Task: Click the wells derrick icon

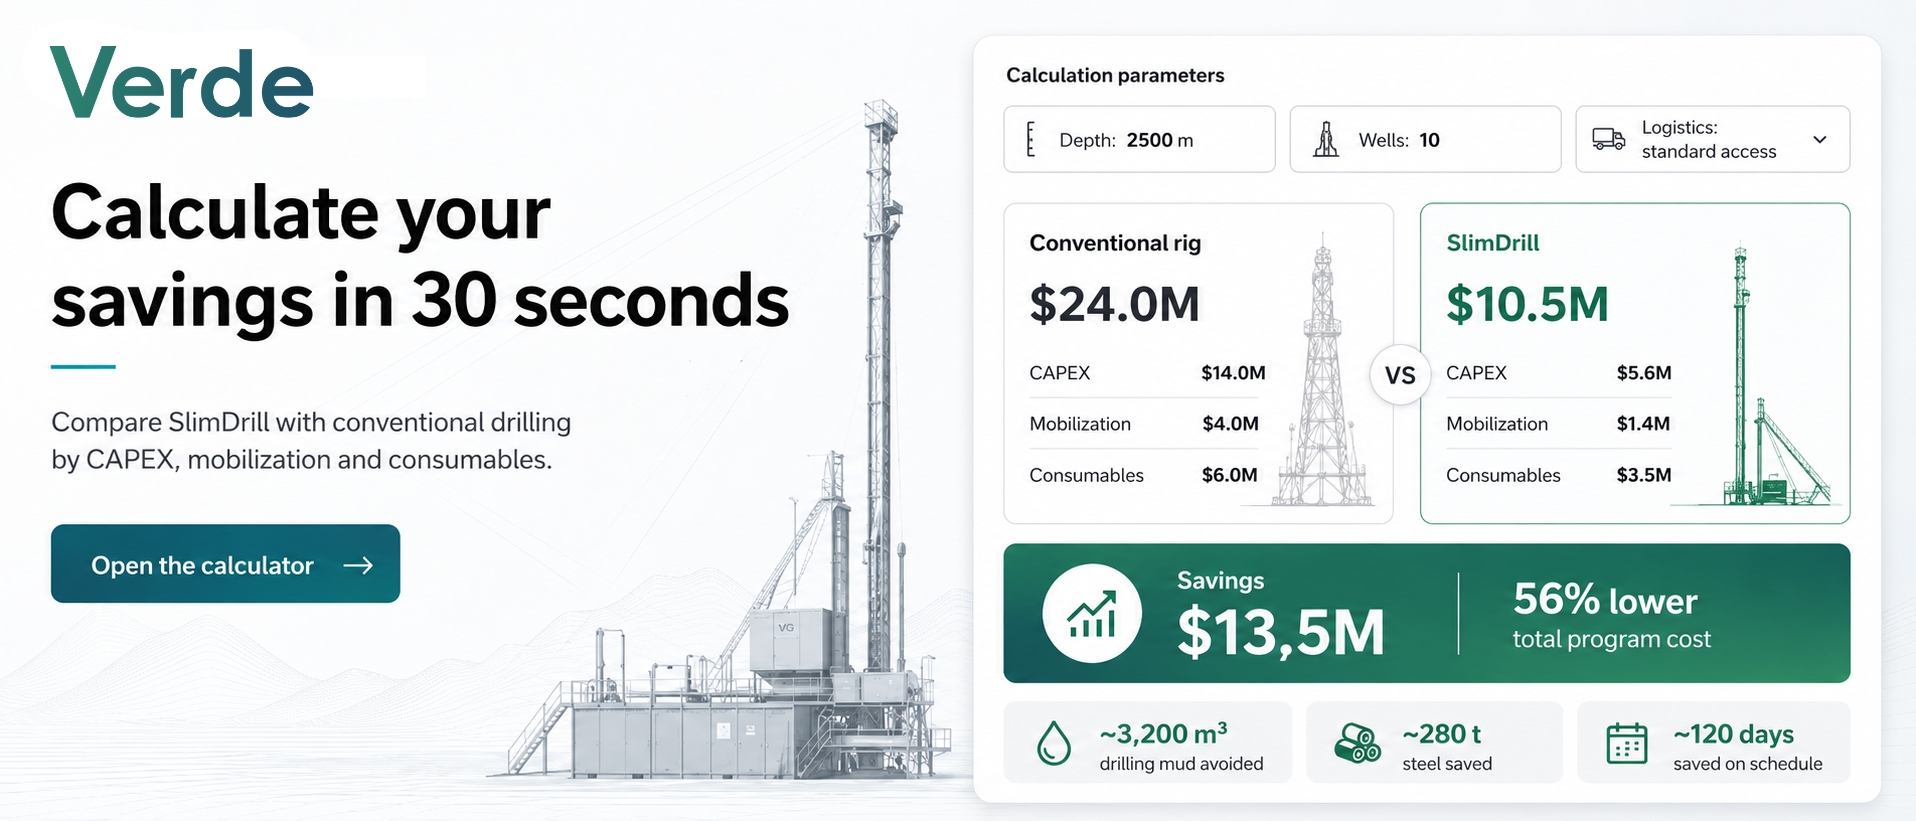Action: coord(1326,139)
